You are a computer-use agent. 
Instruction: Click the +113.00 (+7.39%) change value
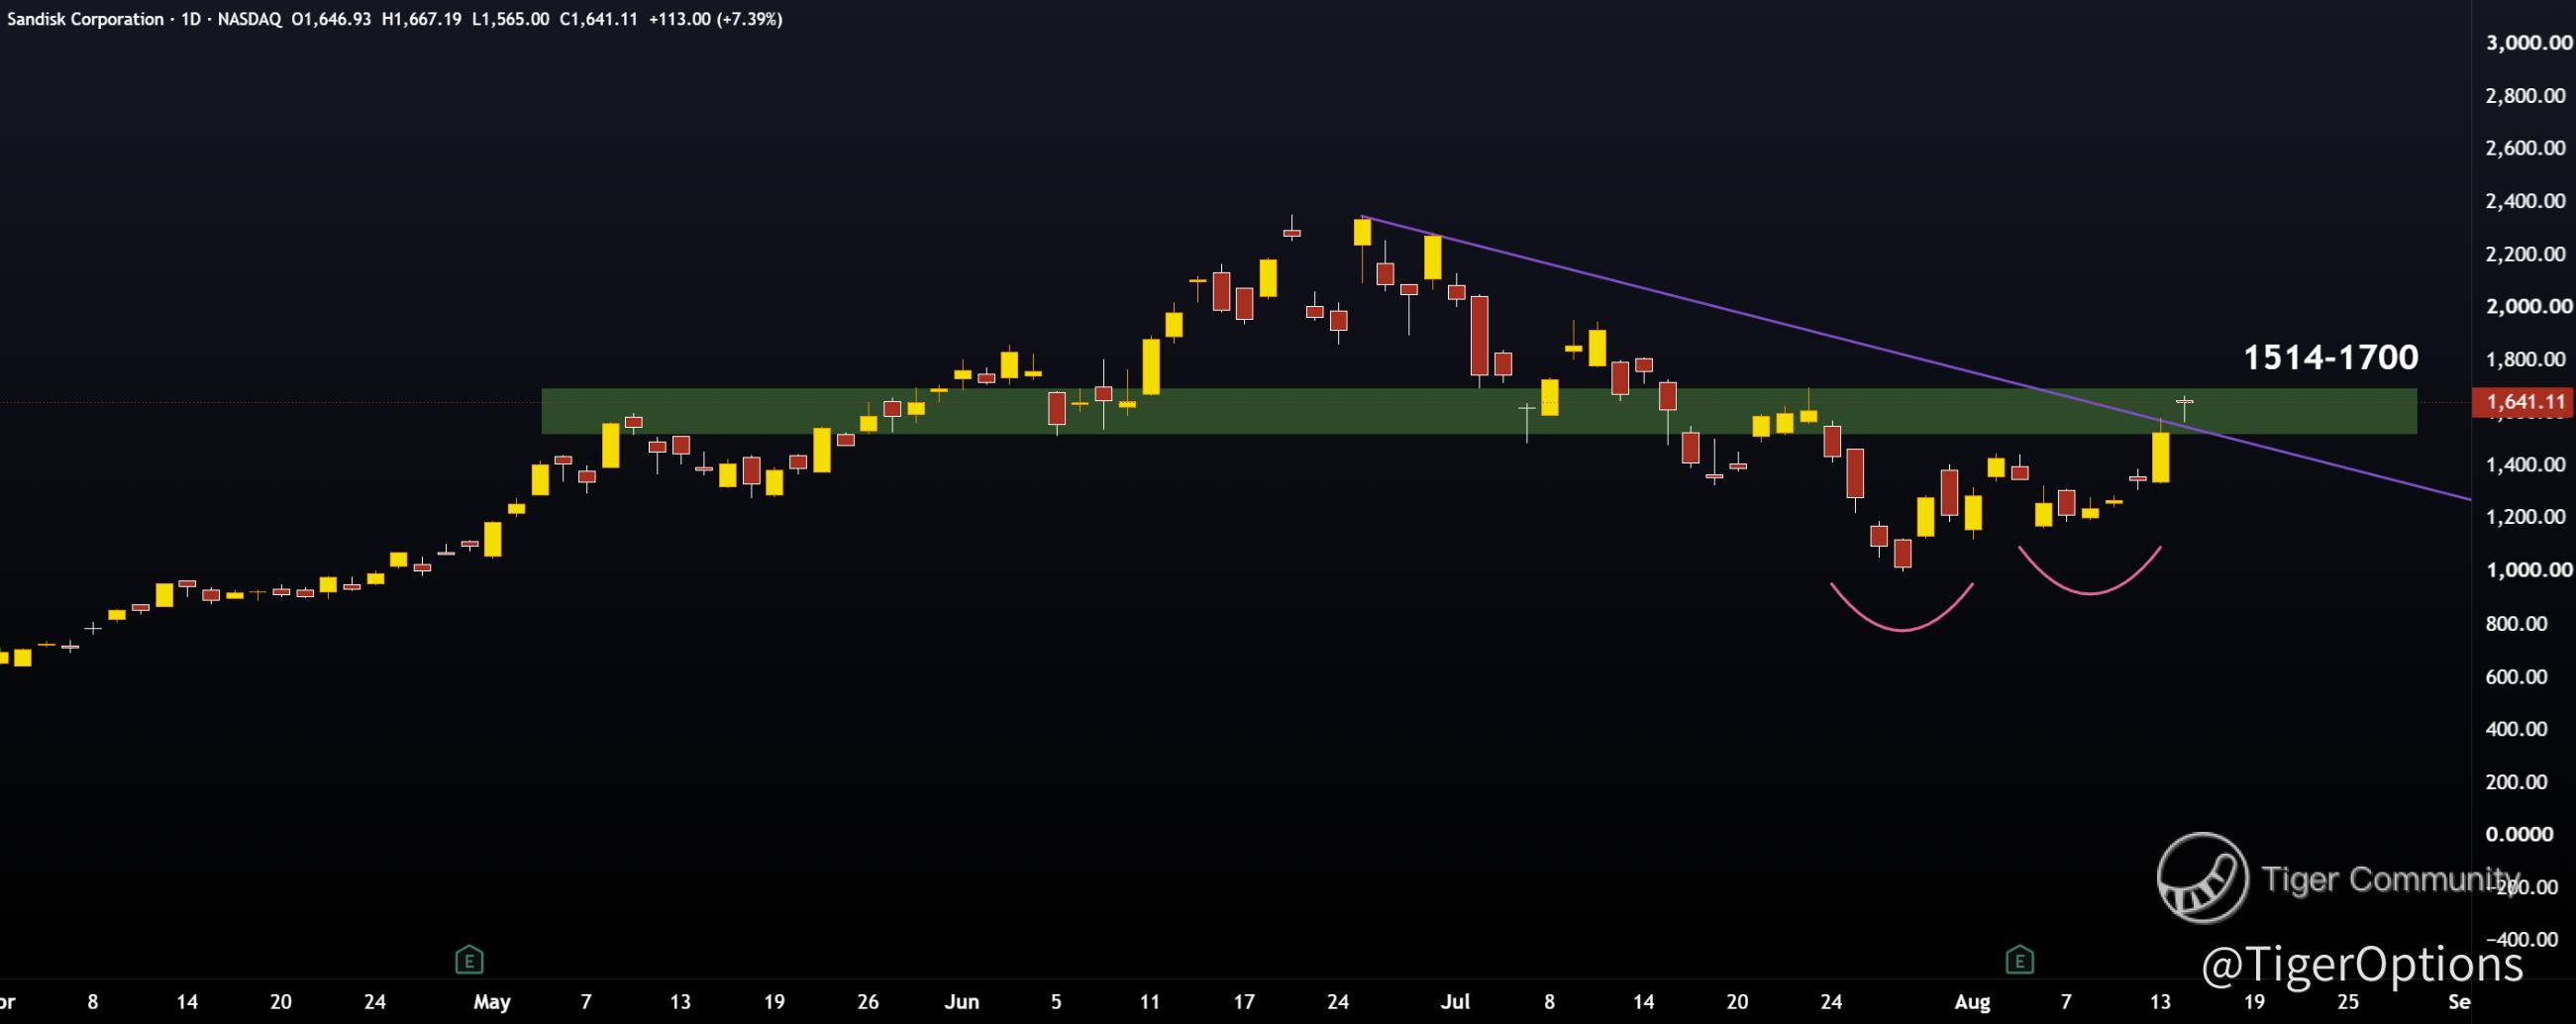[715, 19]
